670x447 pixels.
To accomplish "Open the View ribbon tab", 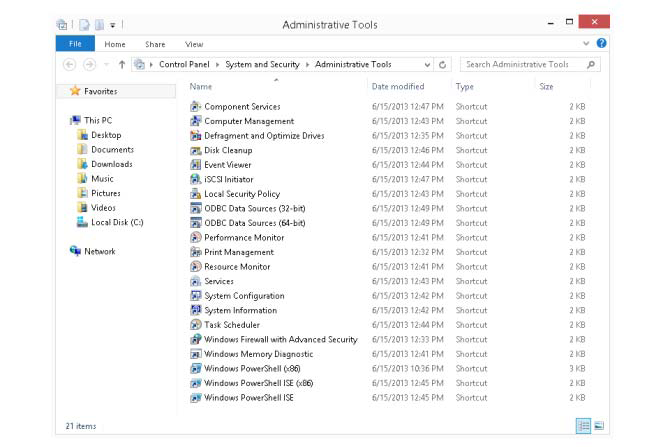I will (194, 44).
